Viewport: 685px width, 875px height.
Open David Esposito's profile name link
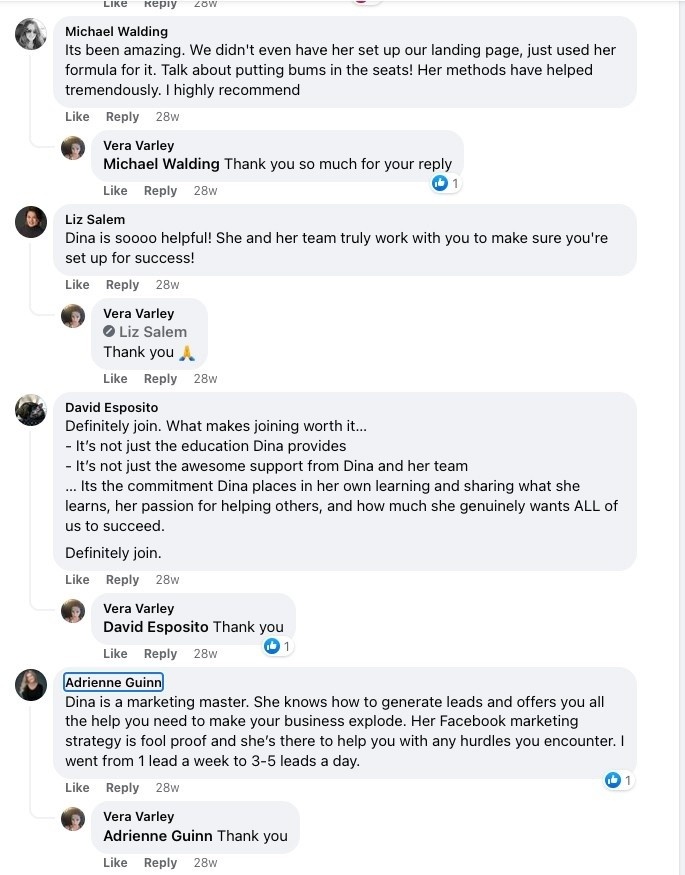(x=111, y=408)
